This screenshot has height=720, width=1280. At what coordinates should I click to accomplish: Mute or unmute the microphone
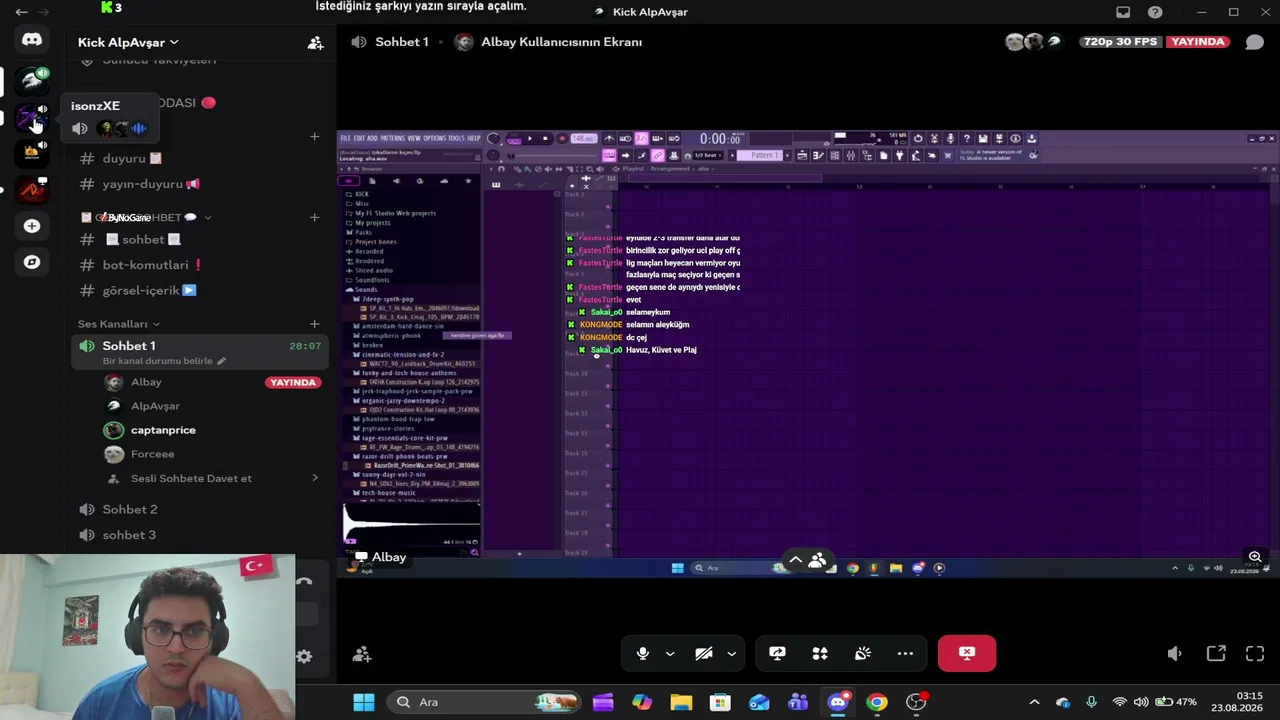pyautogui.click(x=643, y=653)
